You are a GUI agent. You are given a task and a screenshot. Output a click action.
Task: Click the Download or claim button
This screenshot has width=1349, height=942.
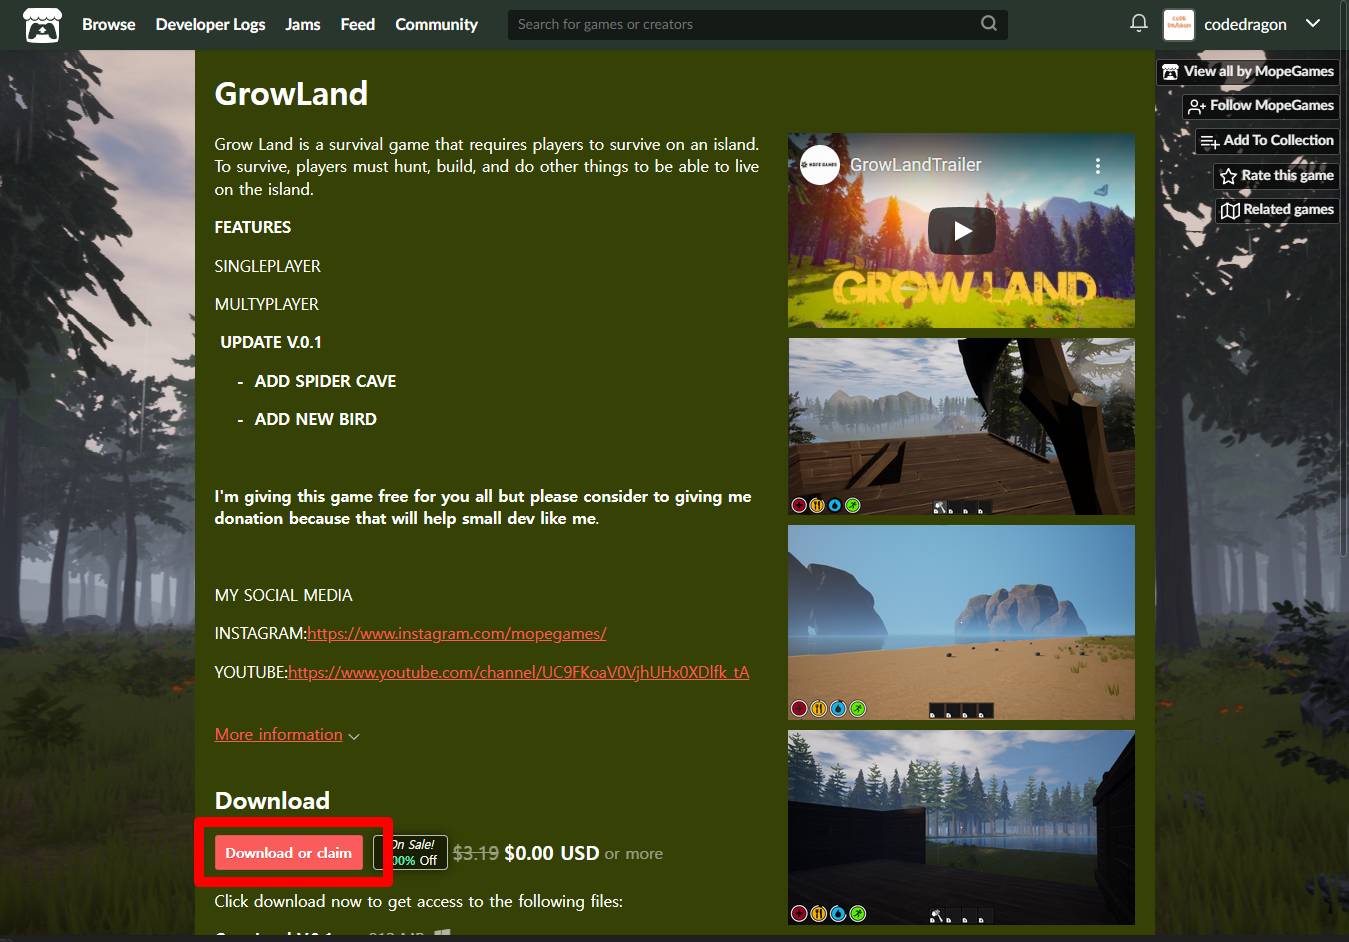(x=288, y=853)
